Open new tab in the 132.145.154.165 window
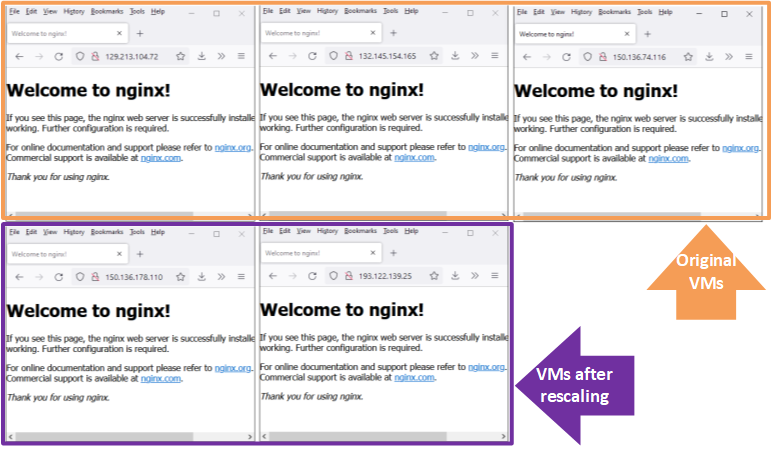This screenshot has height=449, width=772. point(393,33)
